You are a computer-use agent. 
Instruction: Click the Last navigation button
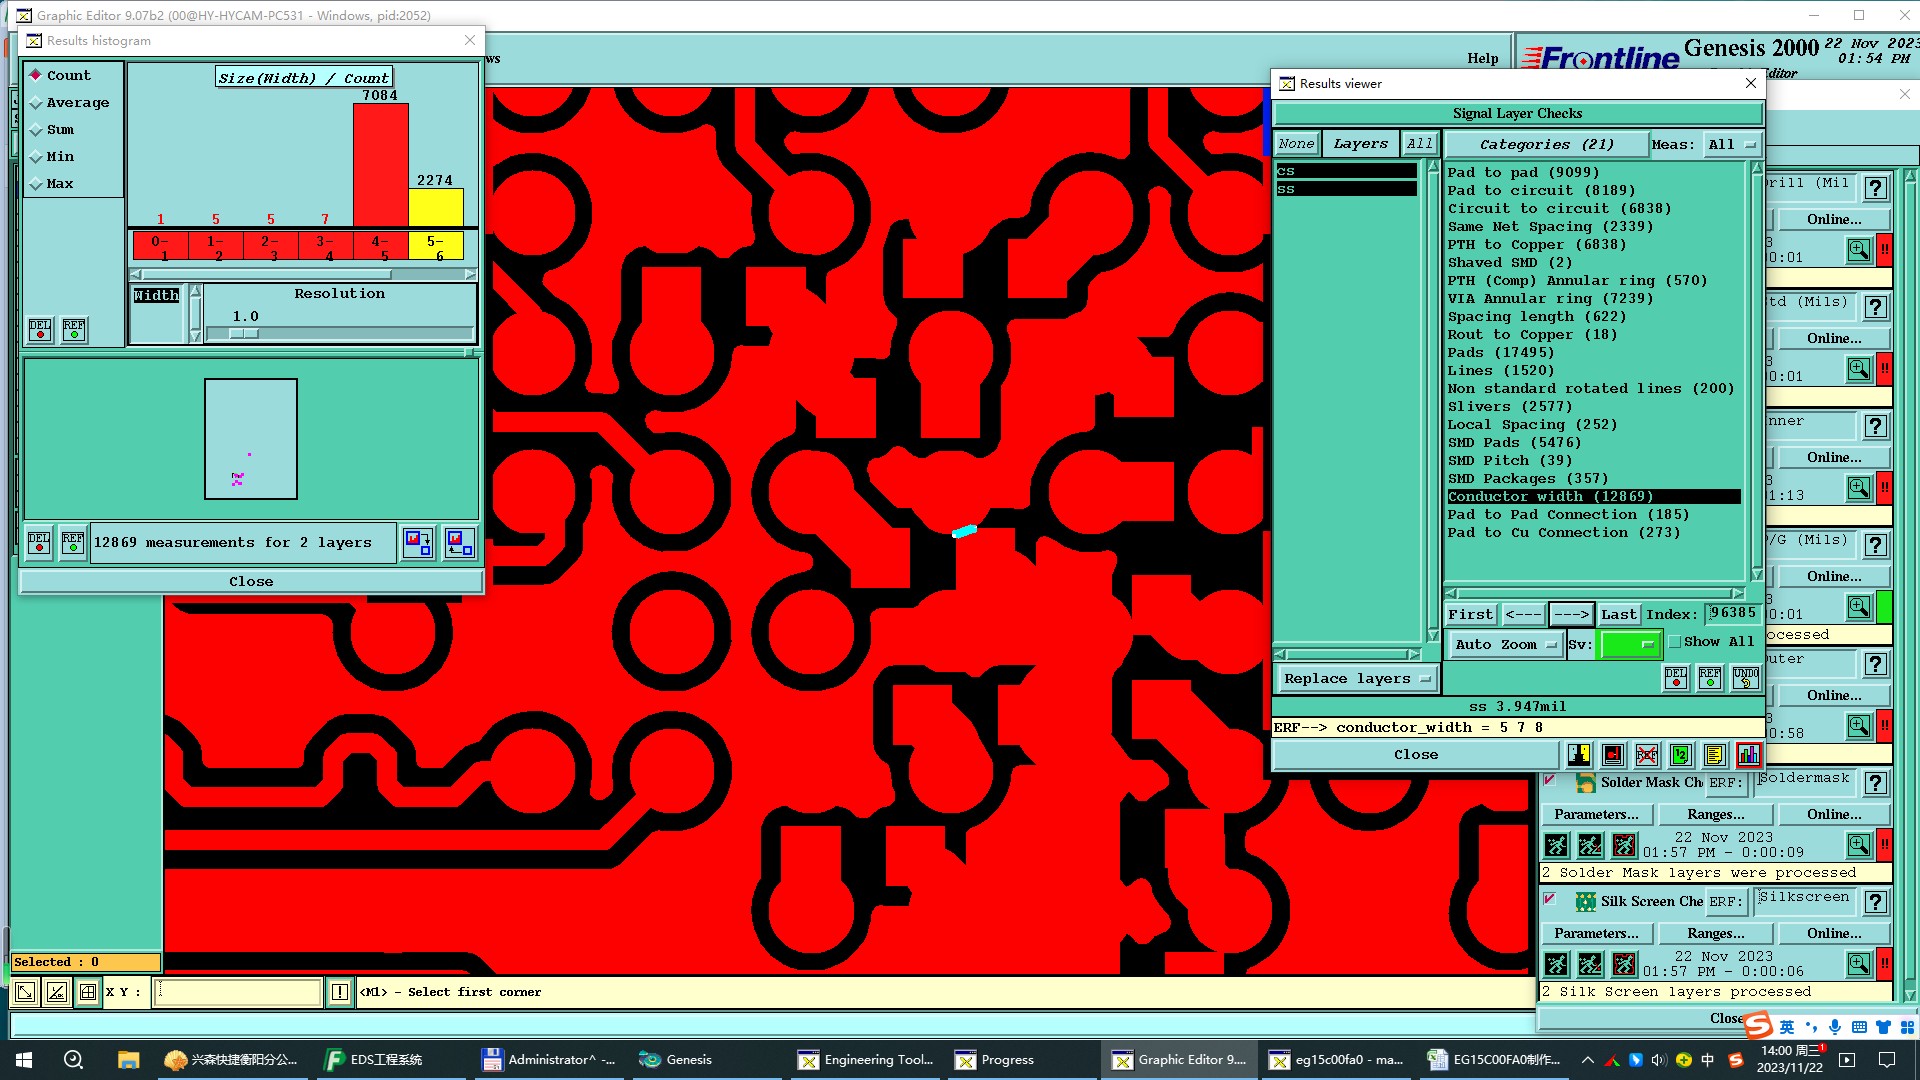(1618, 615)
